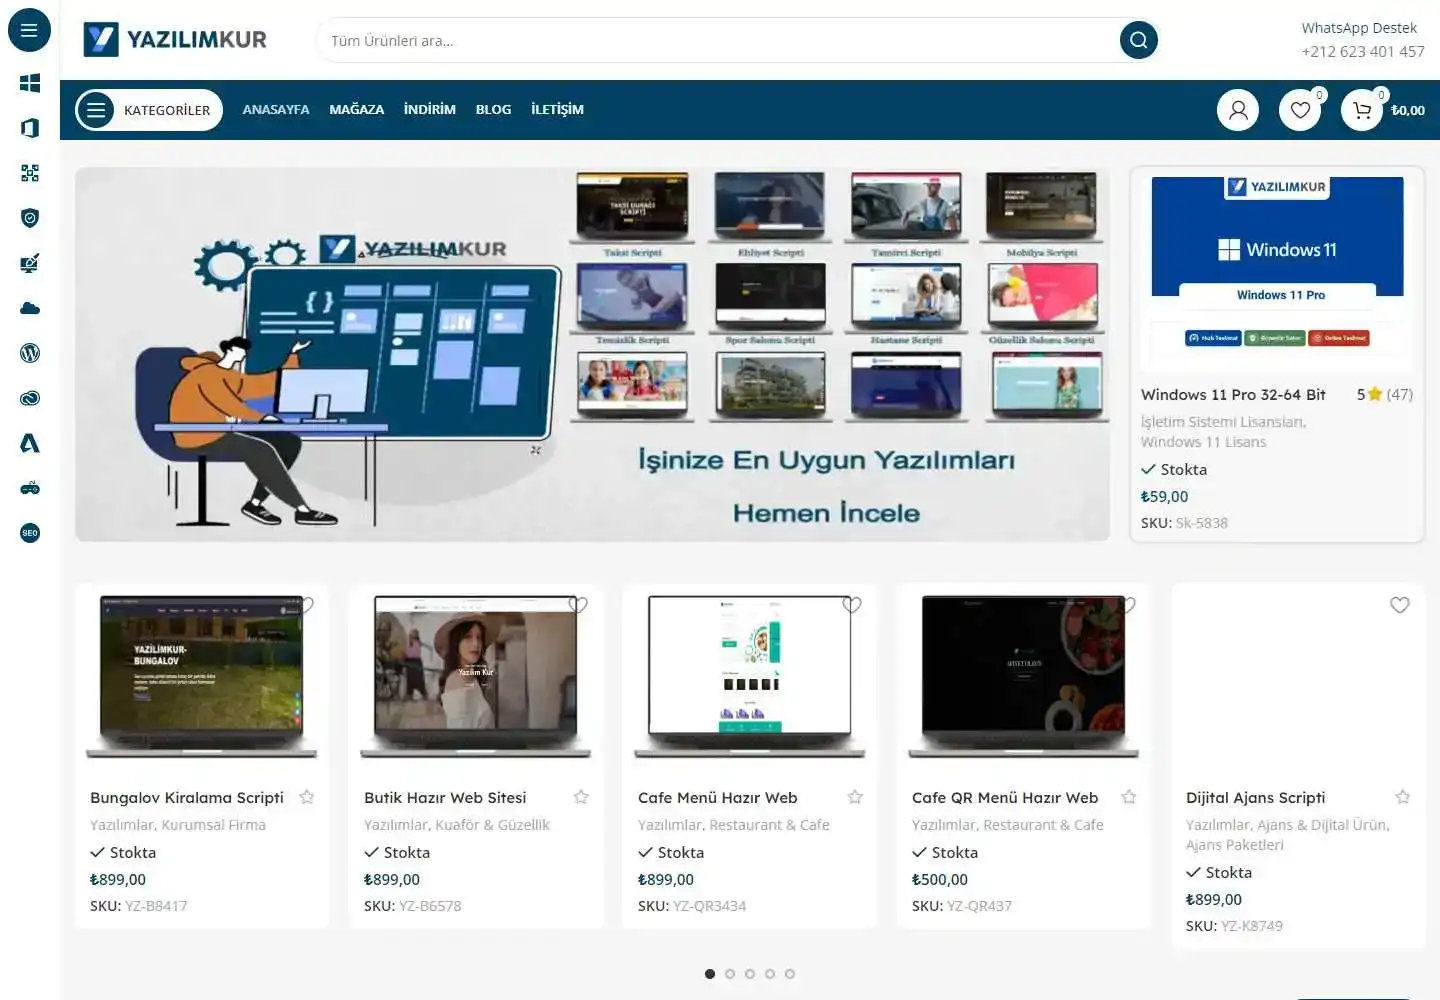Click the design monitor sidebar icon
Image resolution: width=1440 pixels, height=1000 pixels.
tap(30, 263)
